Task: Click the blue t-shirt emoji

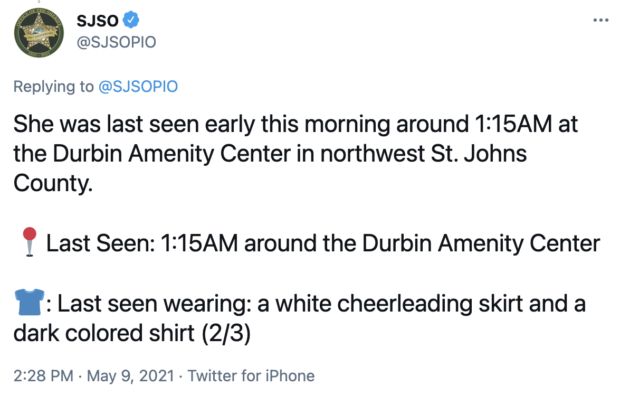Action: pyautogui.click(x=29, y=302)
